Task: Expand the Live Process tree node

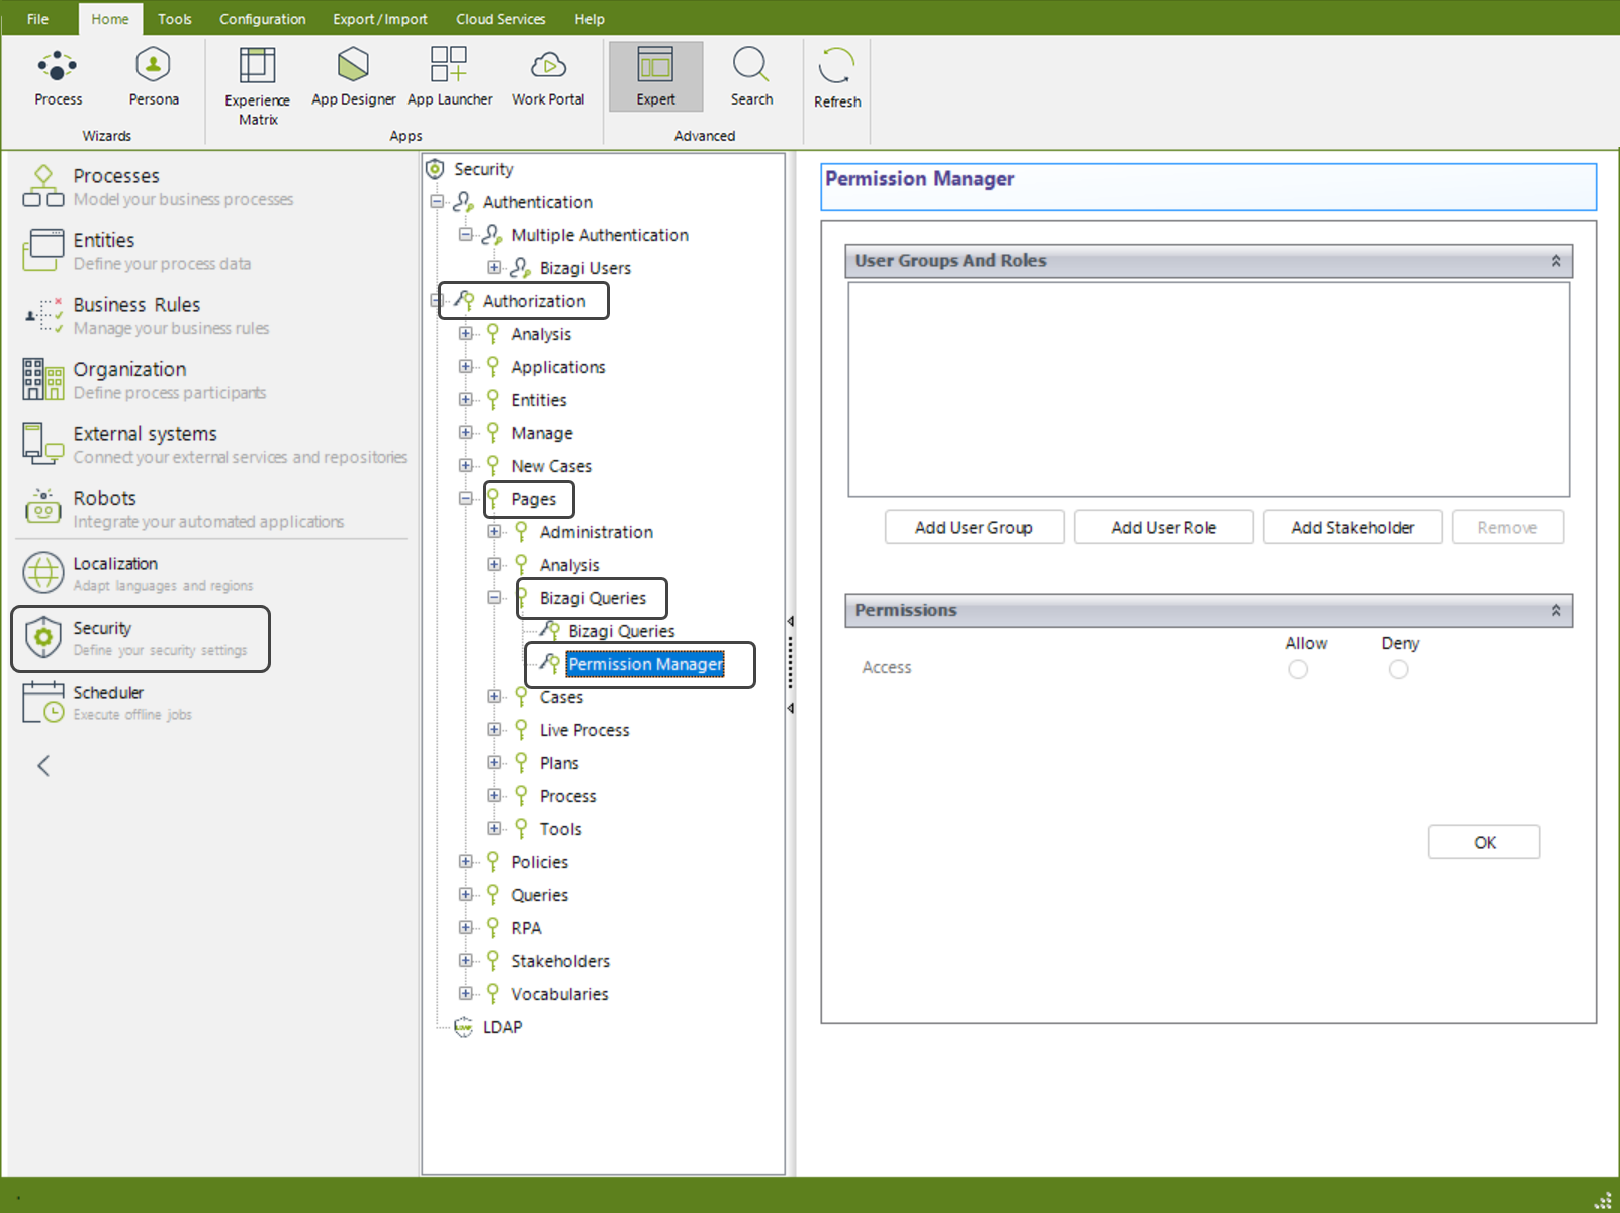Action: (494, 729)
